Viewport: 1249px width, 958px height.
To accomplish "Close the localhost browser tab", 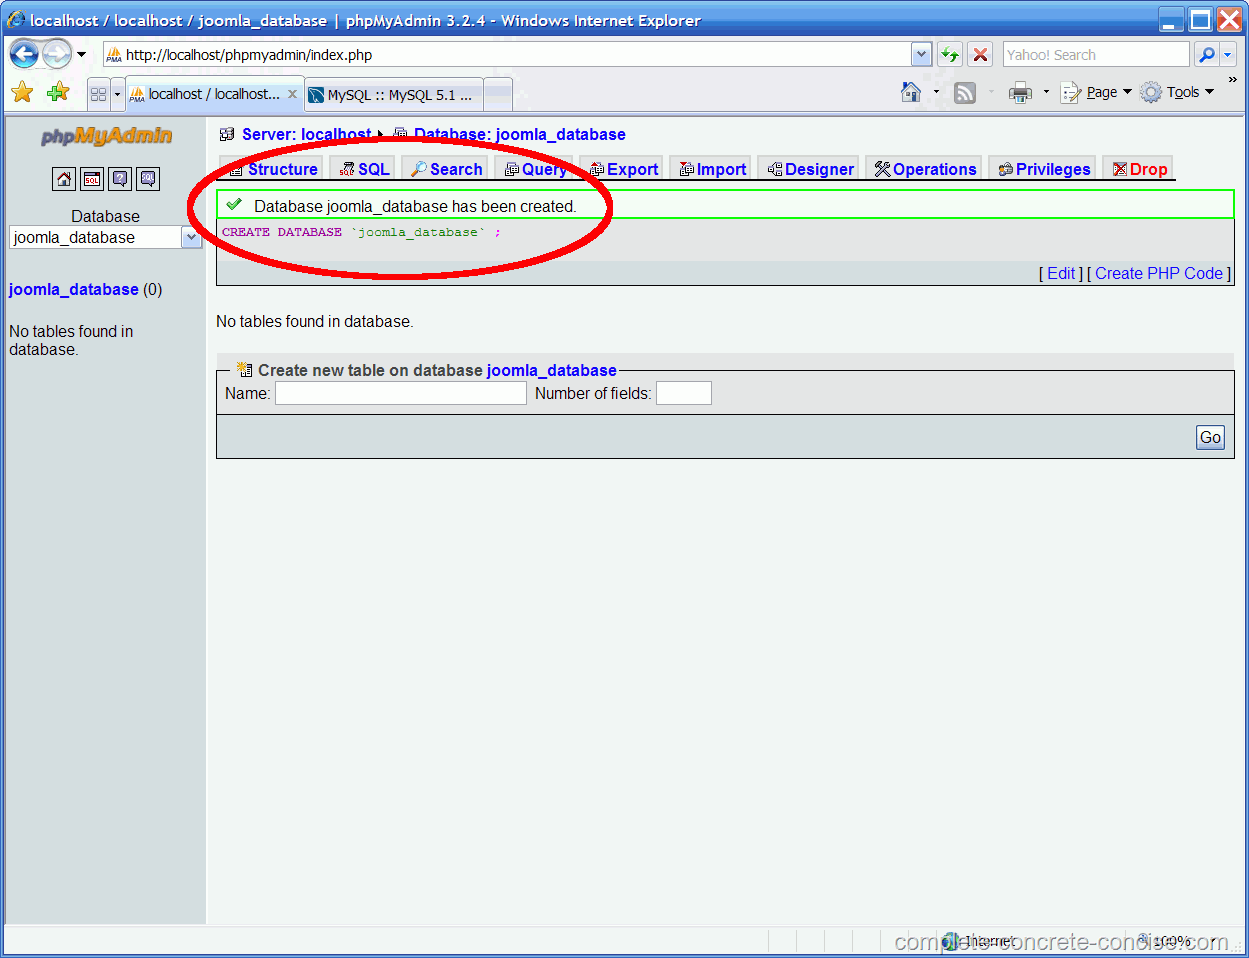I will (x=292, y=94).
